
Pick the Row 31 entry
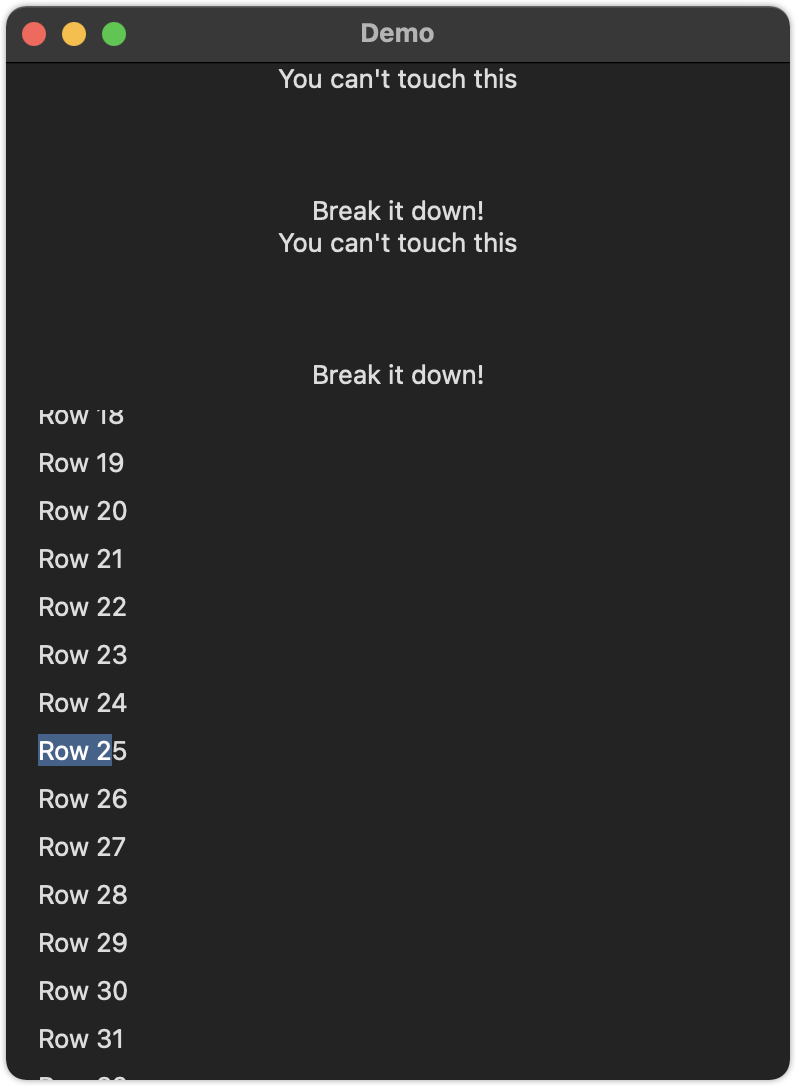pos(81,1039)
